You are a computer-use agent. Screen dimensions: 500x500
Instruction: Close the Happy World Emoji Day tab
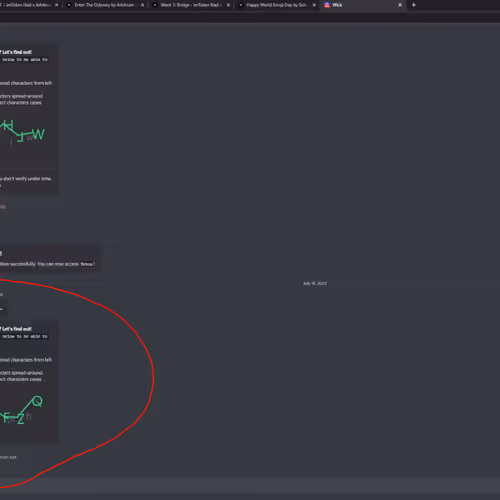314,5
